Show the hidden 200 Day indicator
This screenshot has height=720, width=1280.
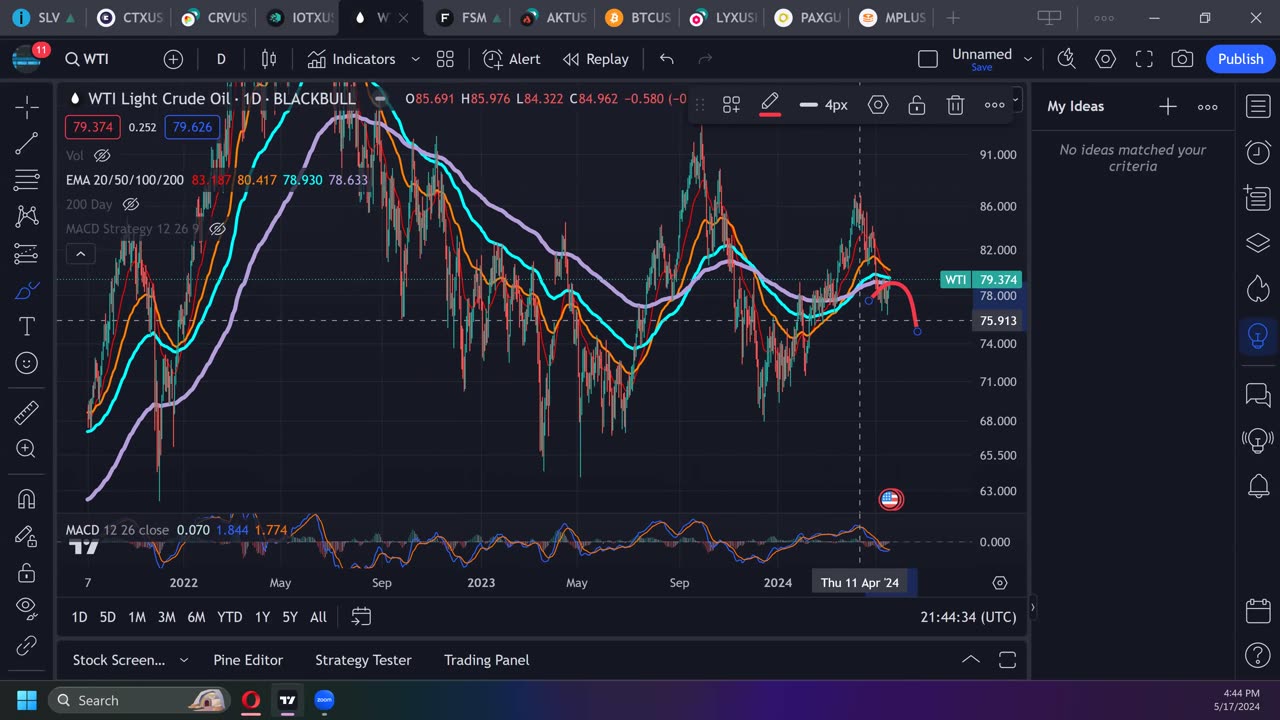click(130, 204)
